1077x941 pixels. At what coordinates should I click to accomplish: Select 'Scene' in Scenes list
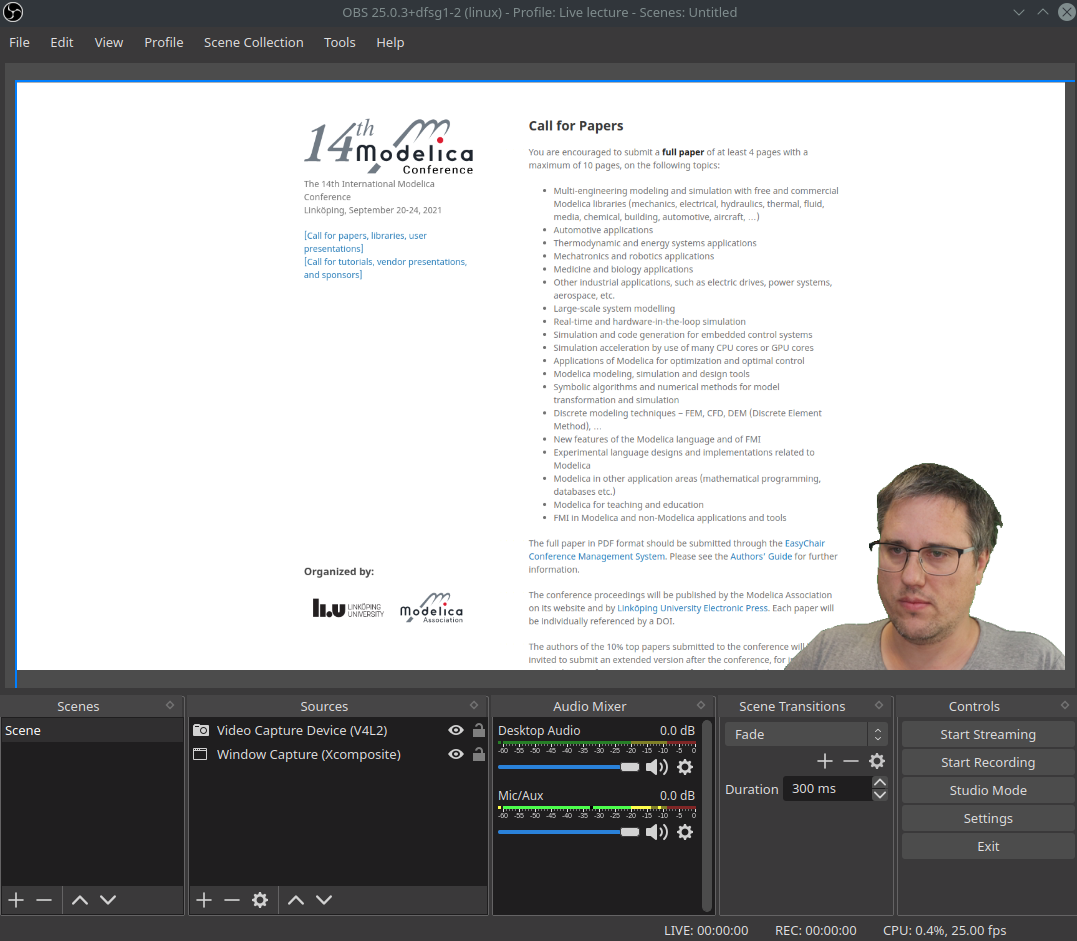click(x=92, y=730)
